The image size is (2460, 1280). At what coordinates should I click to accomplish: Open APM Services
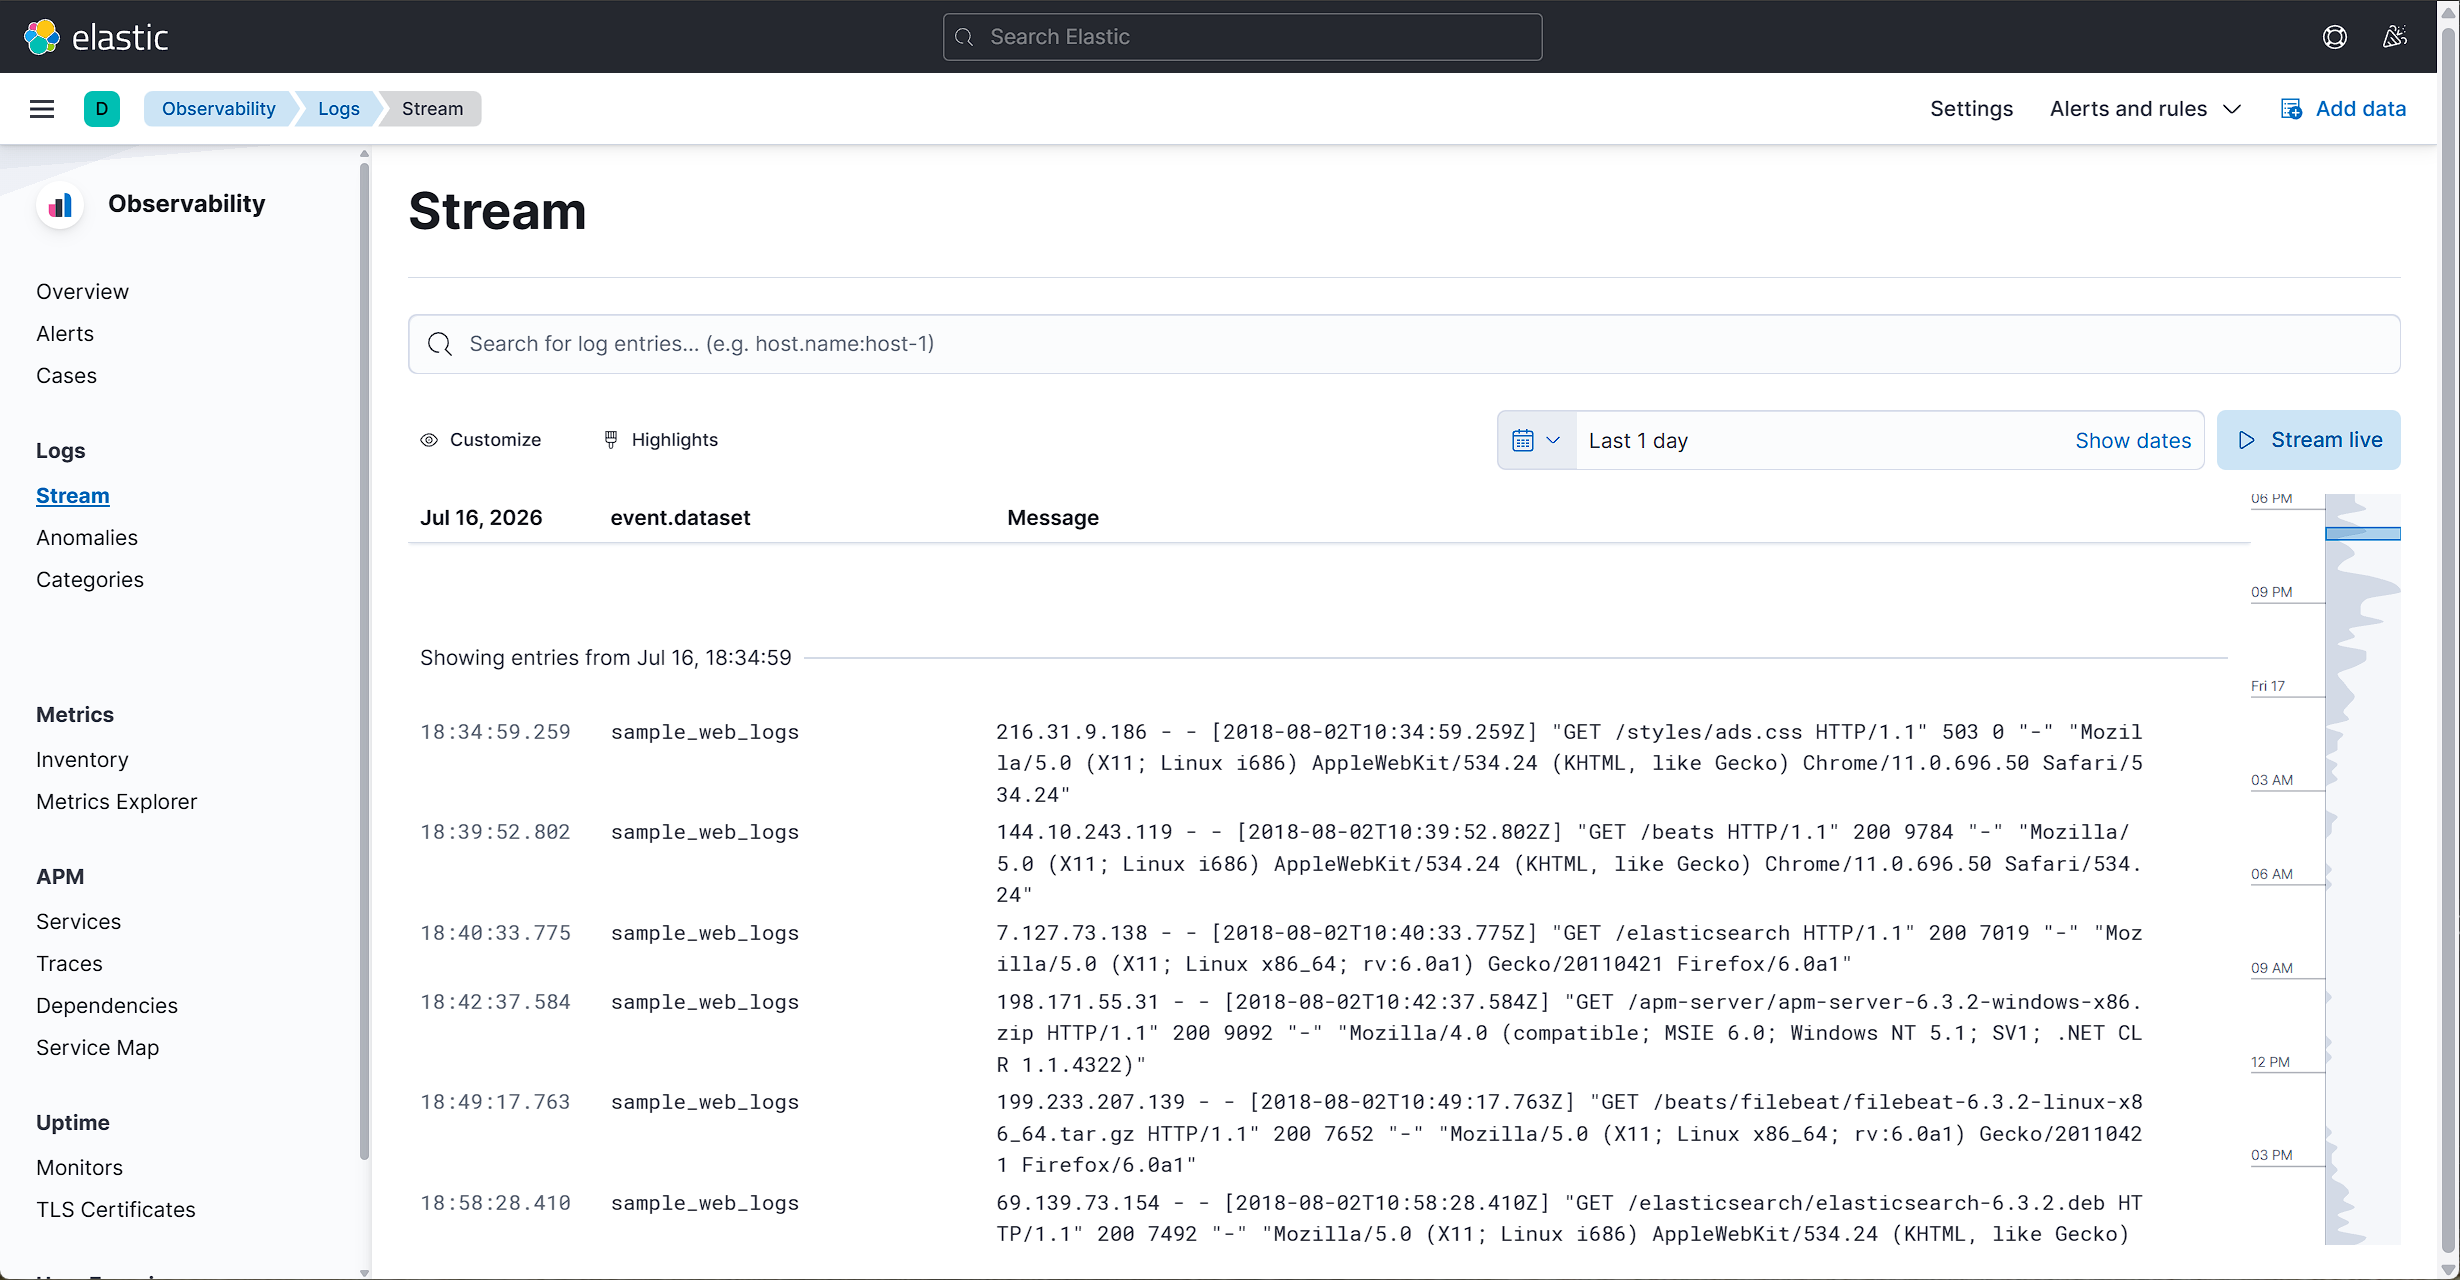79,922
